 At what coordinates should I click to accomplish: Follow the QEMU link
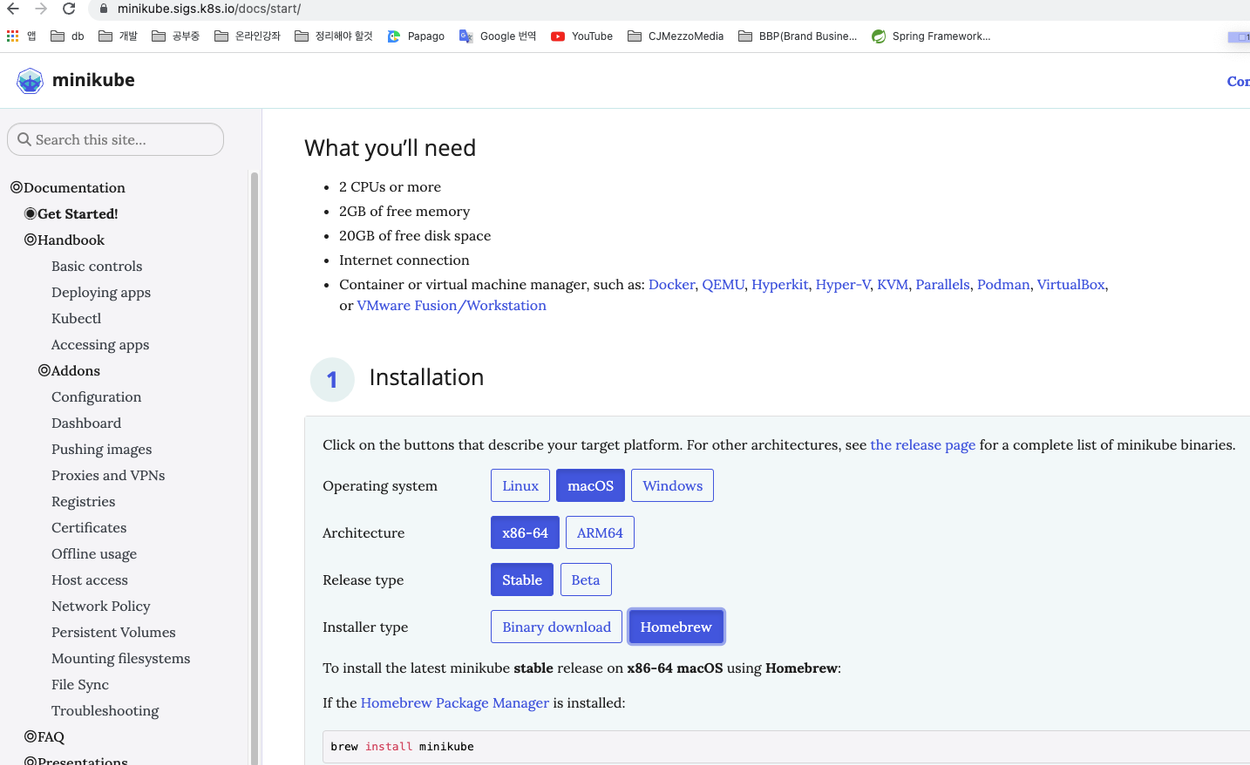723,284
